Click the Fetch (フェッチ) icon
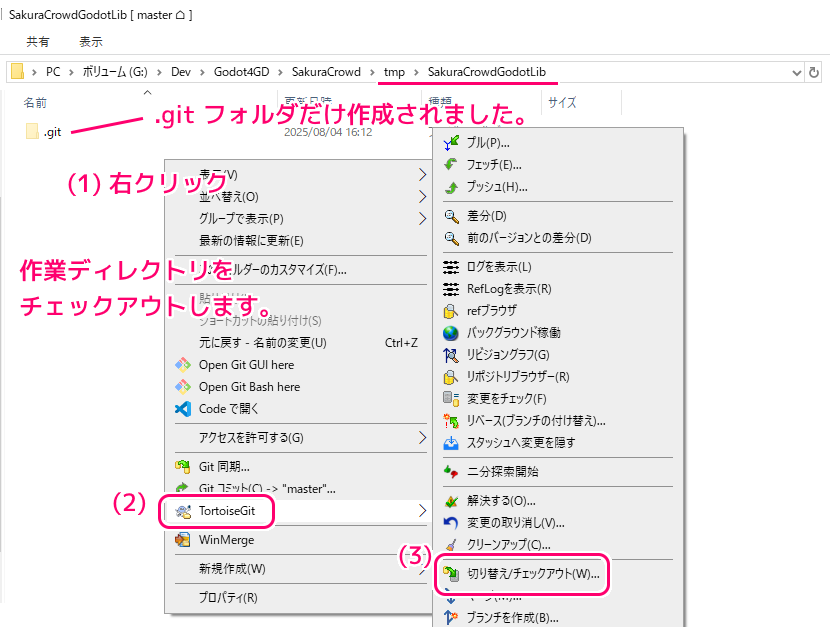The height and width of the screenshot is (627, 830). tap(451, 165)
